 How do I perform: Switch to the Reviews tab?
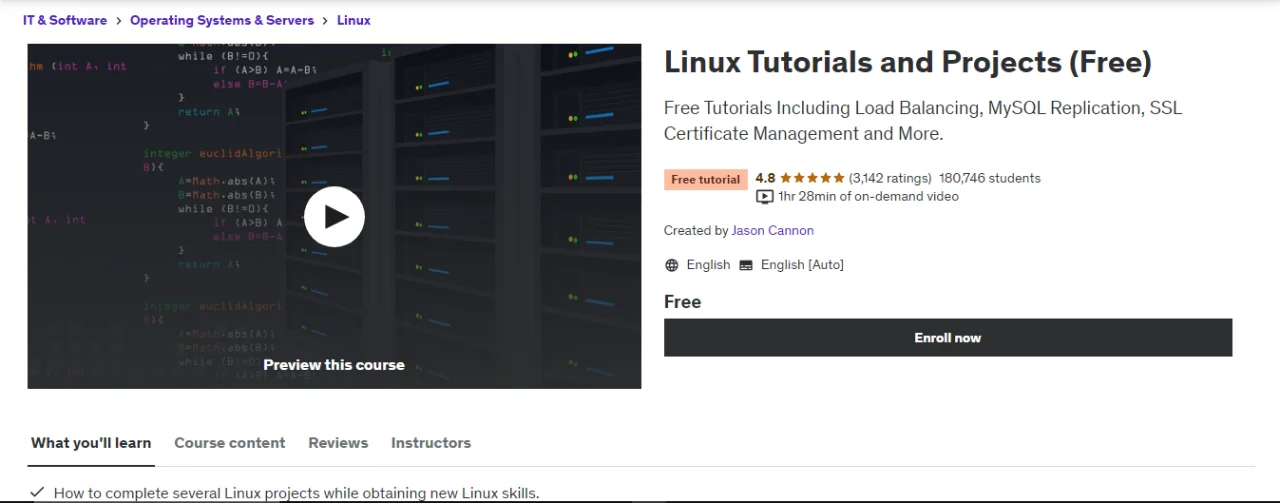[x=338, y=443]
